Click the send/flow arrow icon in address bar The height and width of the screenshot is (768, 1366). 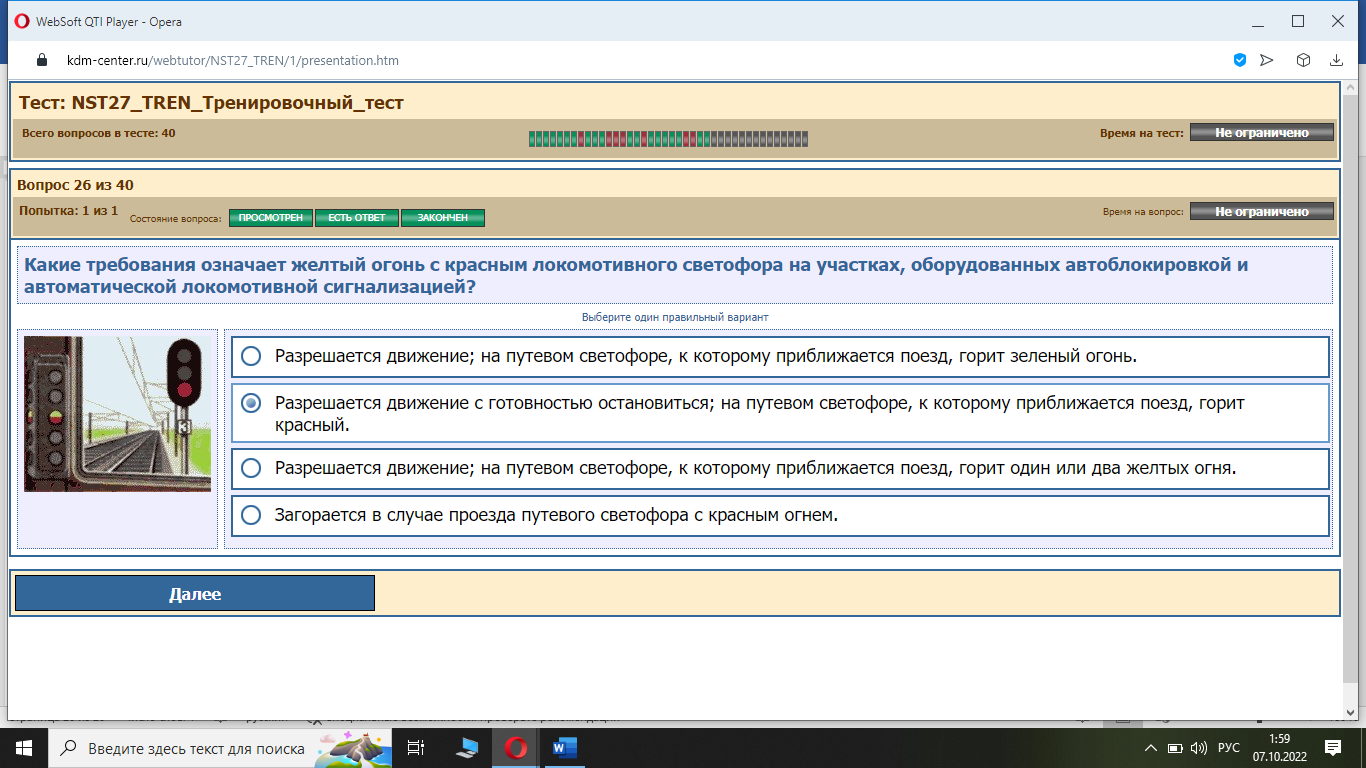coord(1267,60)
